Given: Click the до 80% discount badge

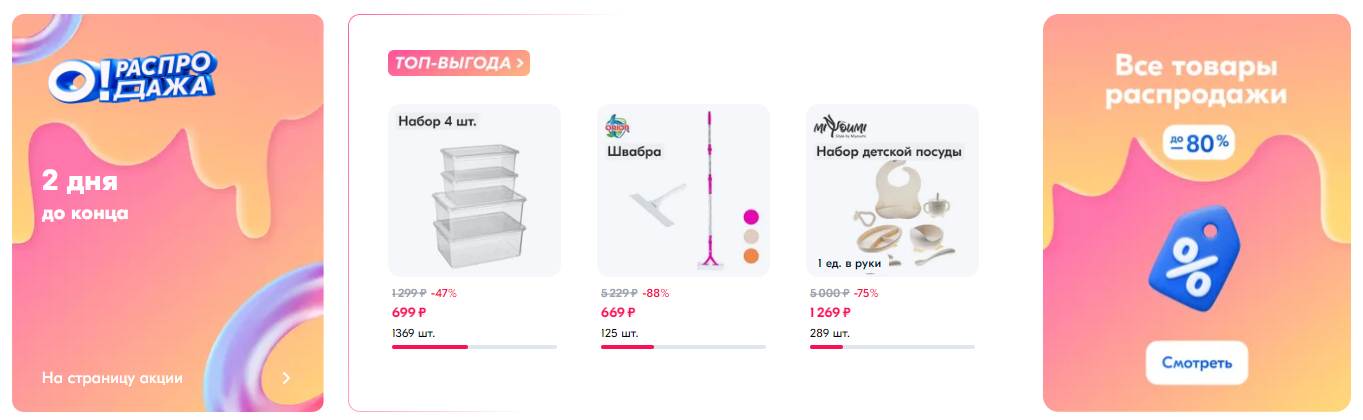Looking at the screenshot, I should pos(1197,144).
